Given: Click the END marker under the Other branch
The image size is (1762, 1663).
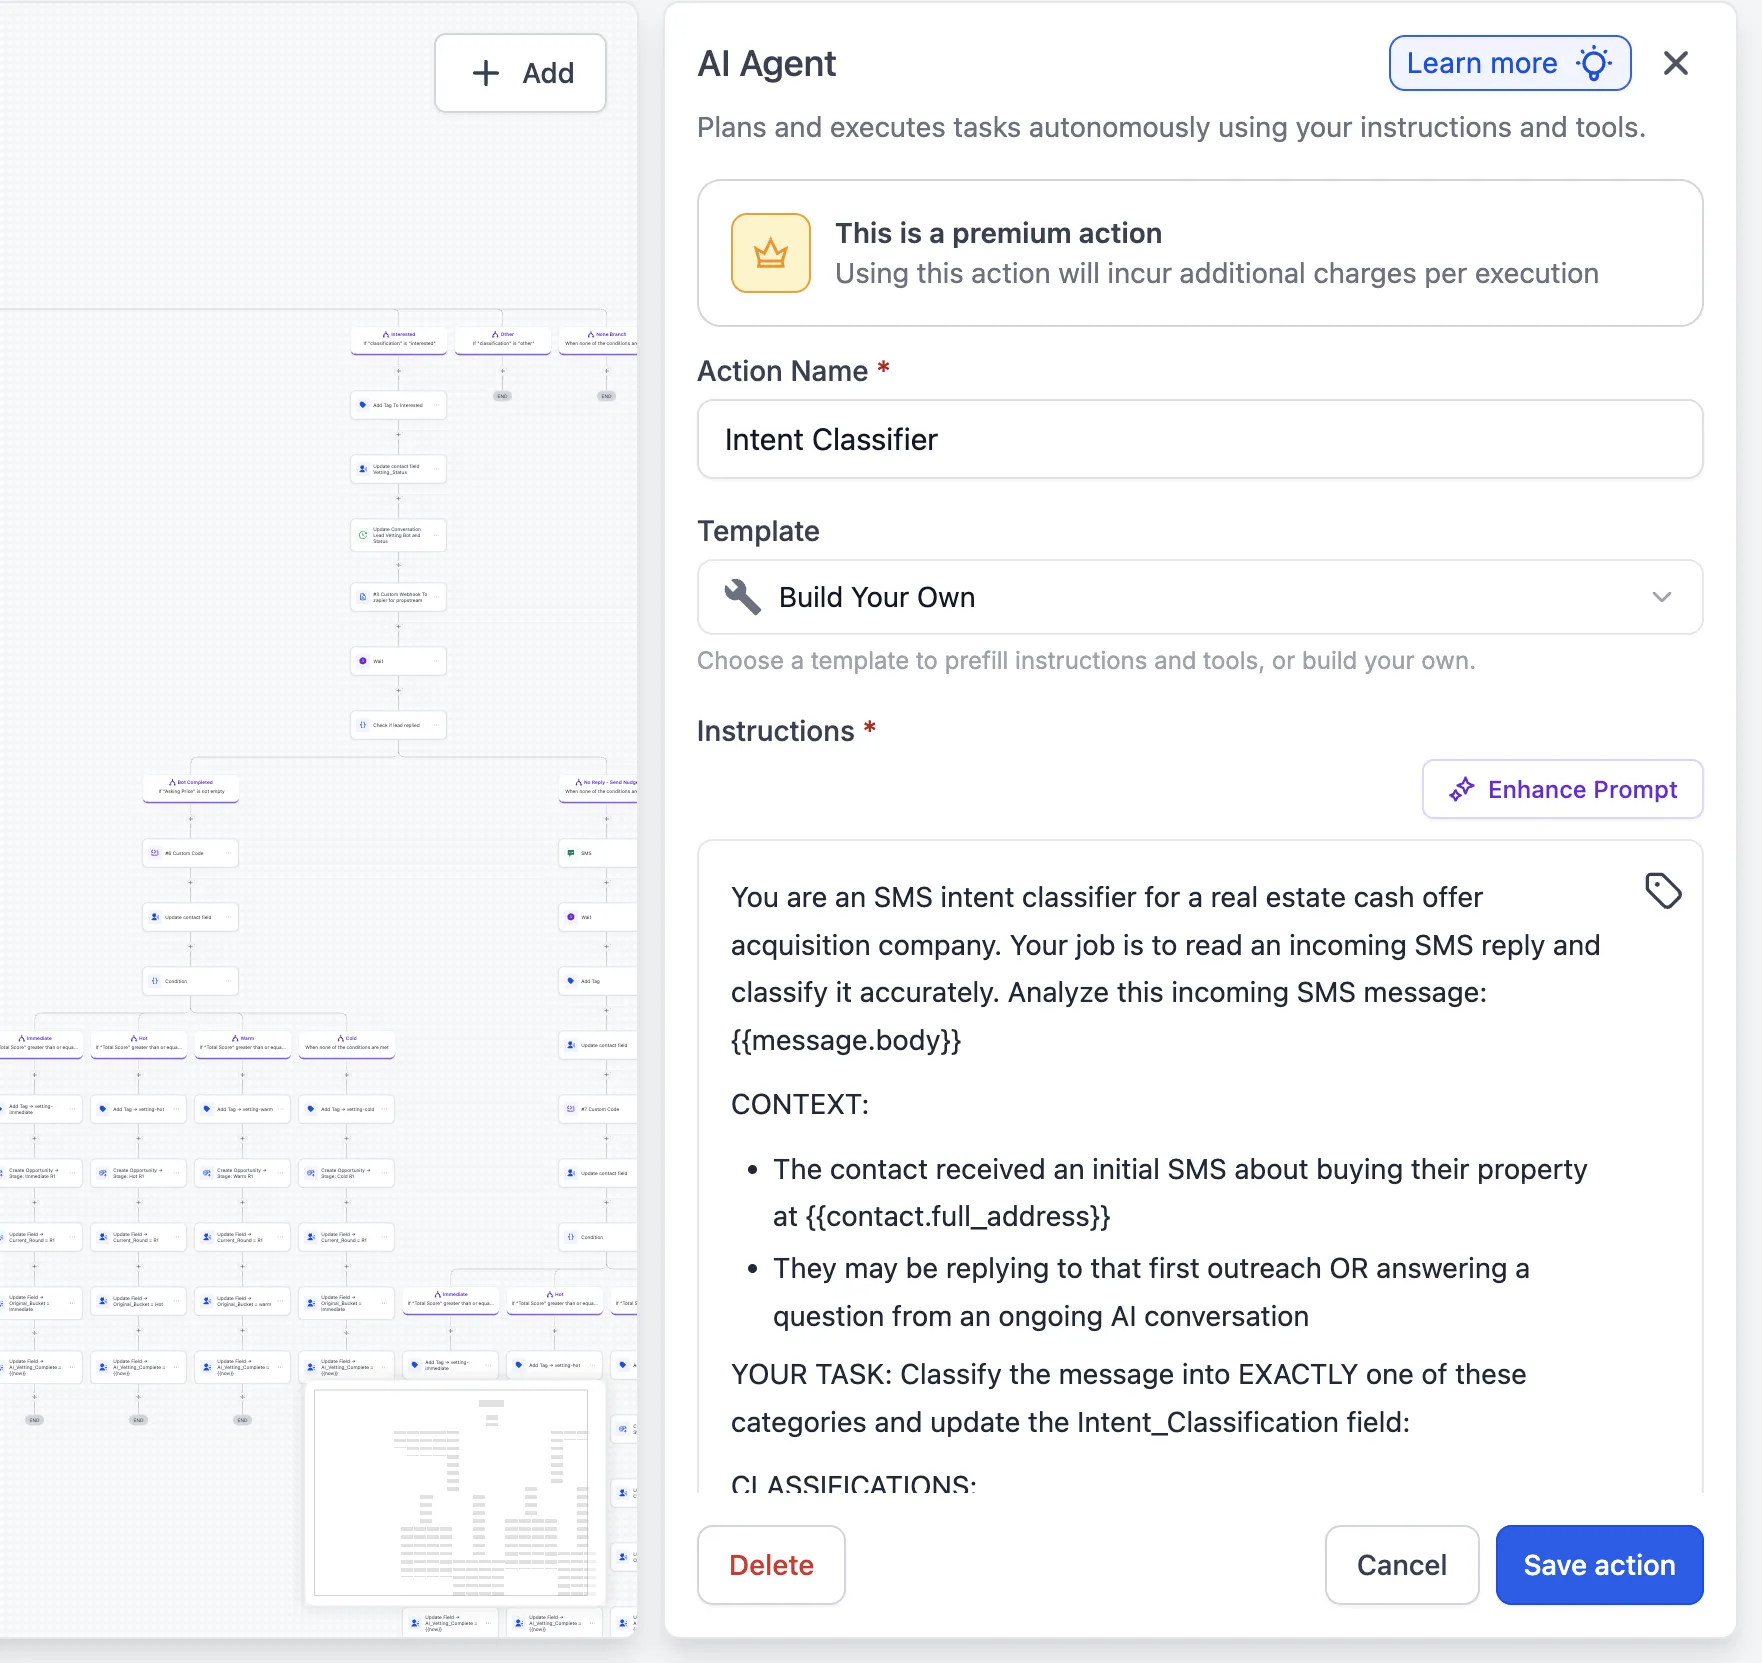Looking at the screenshot, I should coord(502,396).
